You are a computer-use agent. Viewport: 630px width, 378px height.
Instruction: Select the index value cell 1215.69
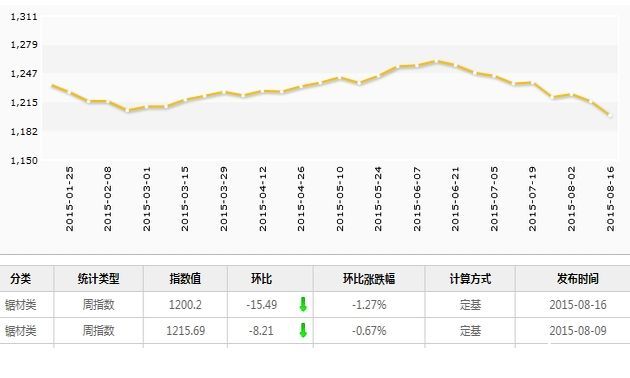pos(186,331)
